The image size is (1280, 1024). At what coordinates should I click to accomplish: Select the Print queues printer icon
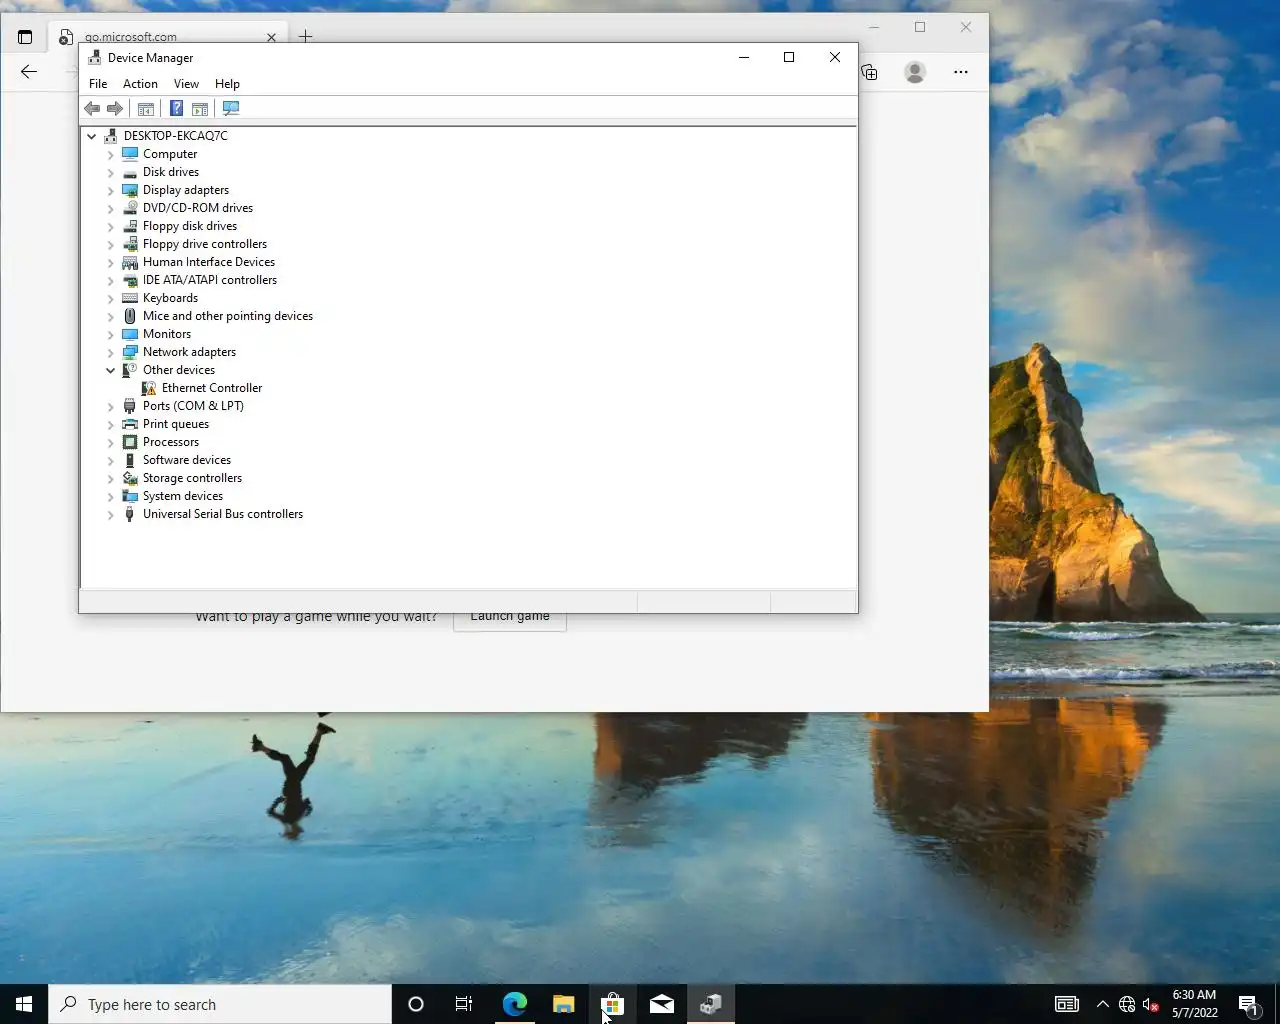coord(130,424)
